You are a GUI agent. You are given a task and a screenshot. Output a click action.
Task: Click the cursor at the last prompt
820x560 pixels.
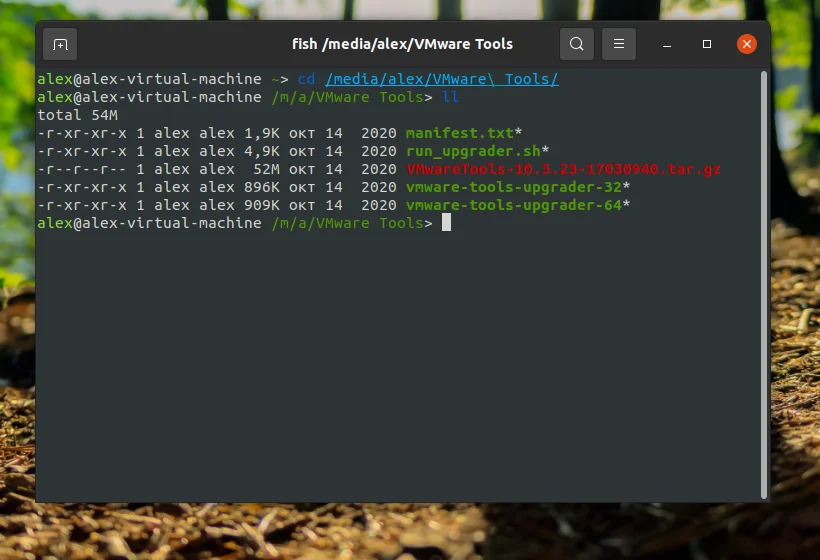tap(446, 222)
